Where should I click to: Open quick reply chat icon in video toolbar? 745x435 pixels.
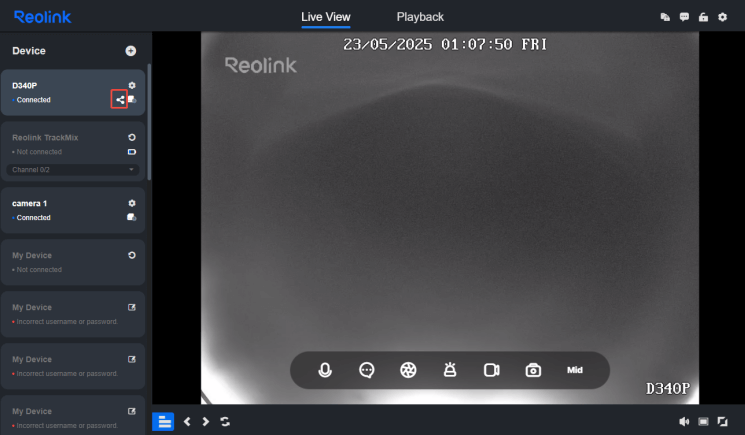[x=366, y=370]
